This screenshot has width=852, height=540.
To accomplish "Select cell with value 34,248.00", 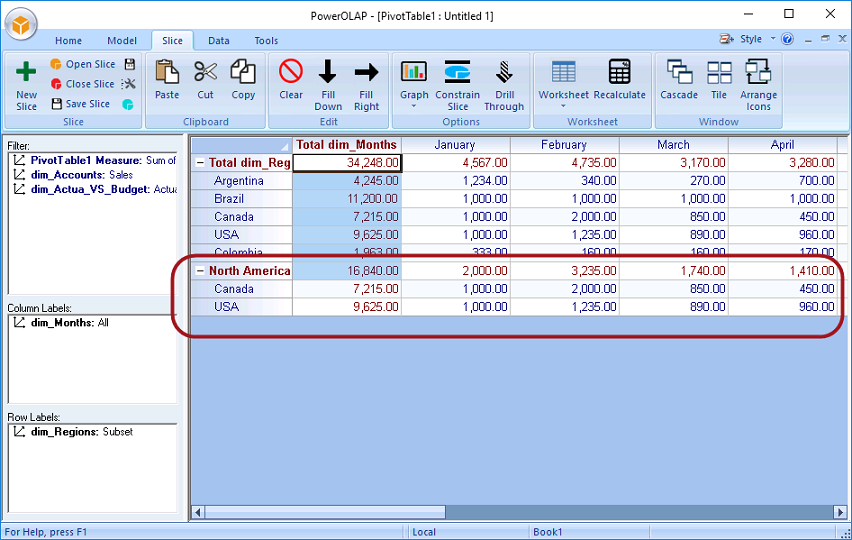I will (347, 163).
